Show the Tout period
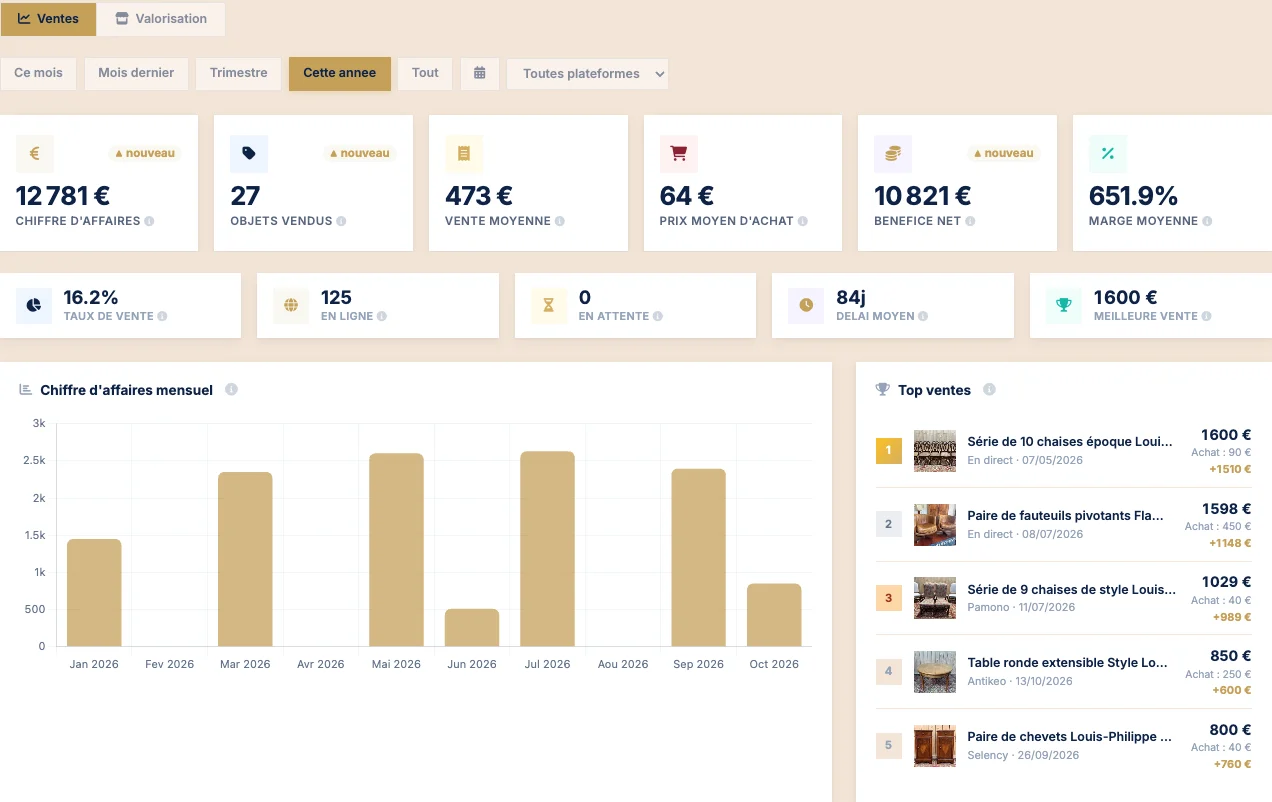 [x=425, y=73]
